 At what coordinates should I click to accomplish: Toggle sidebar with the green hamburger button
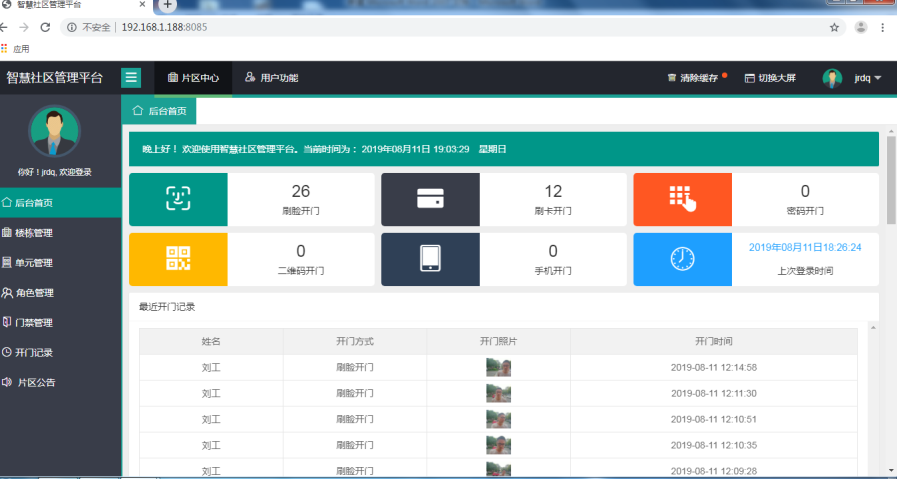131,78
